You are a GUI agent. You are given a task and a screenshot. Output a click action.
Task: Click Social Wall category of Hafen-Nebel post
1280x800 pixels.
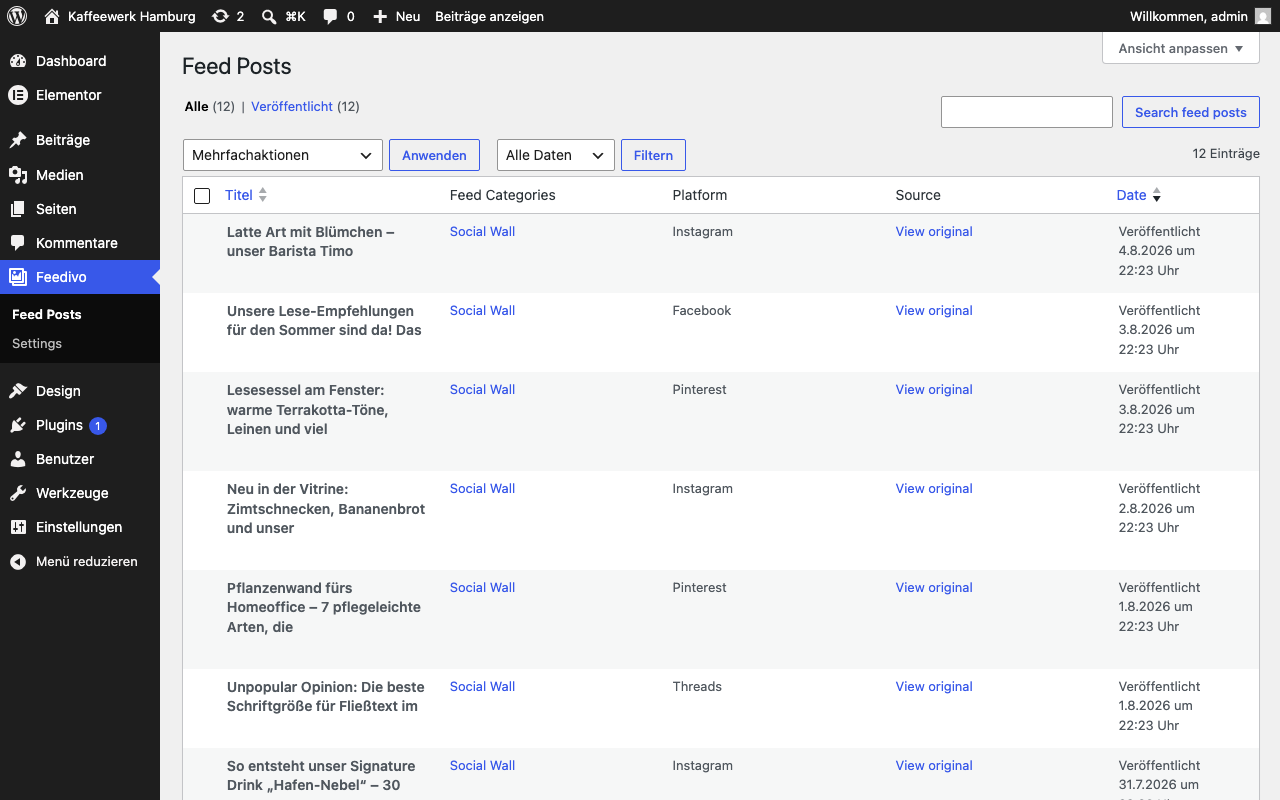(x=482, y=765)
